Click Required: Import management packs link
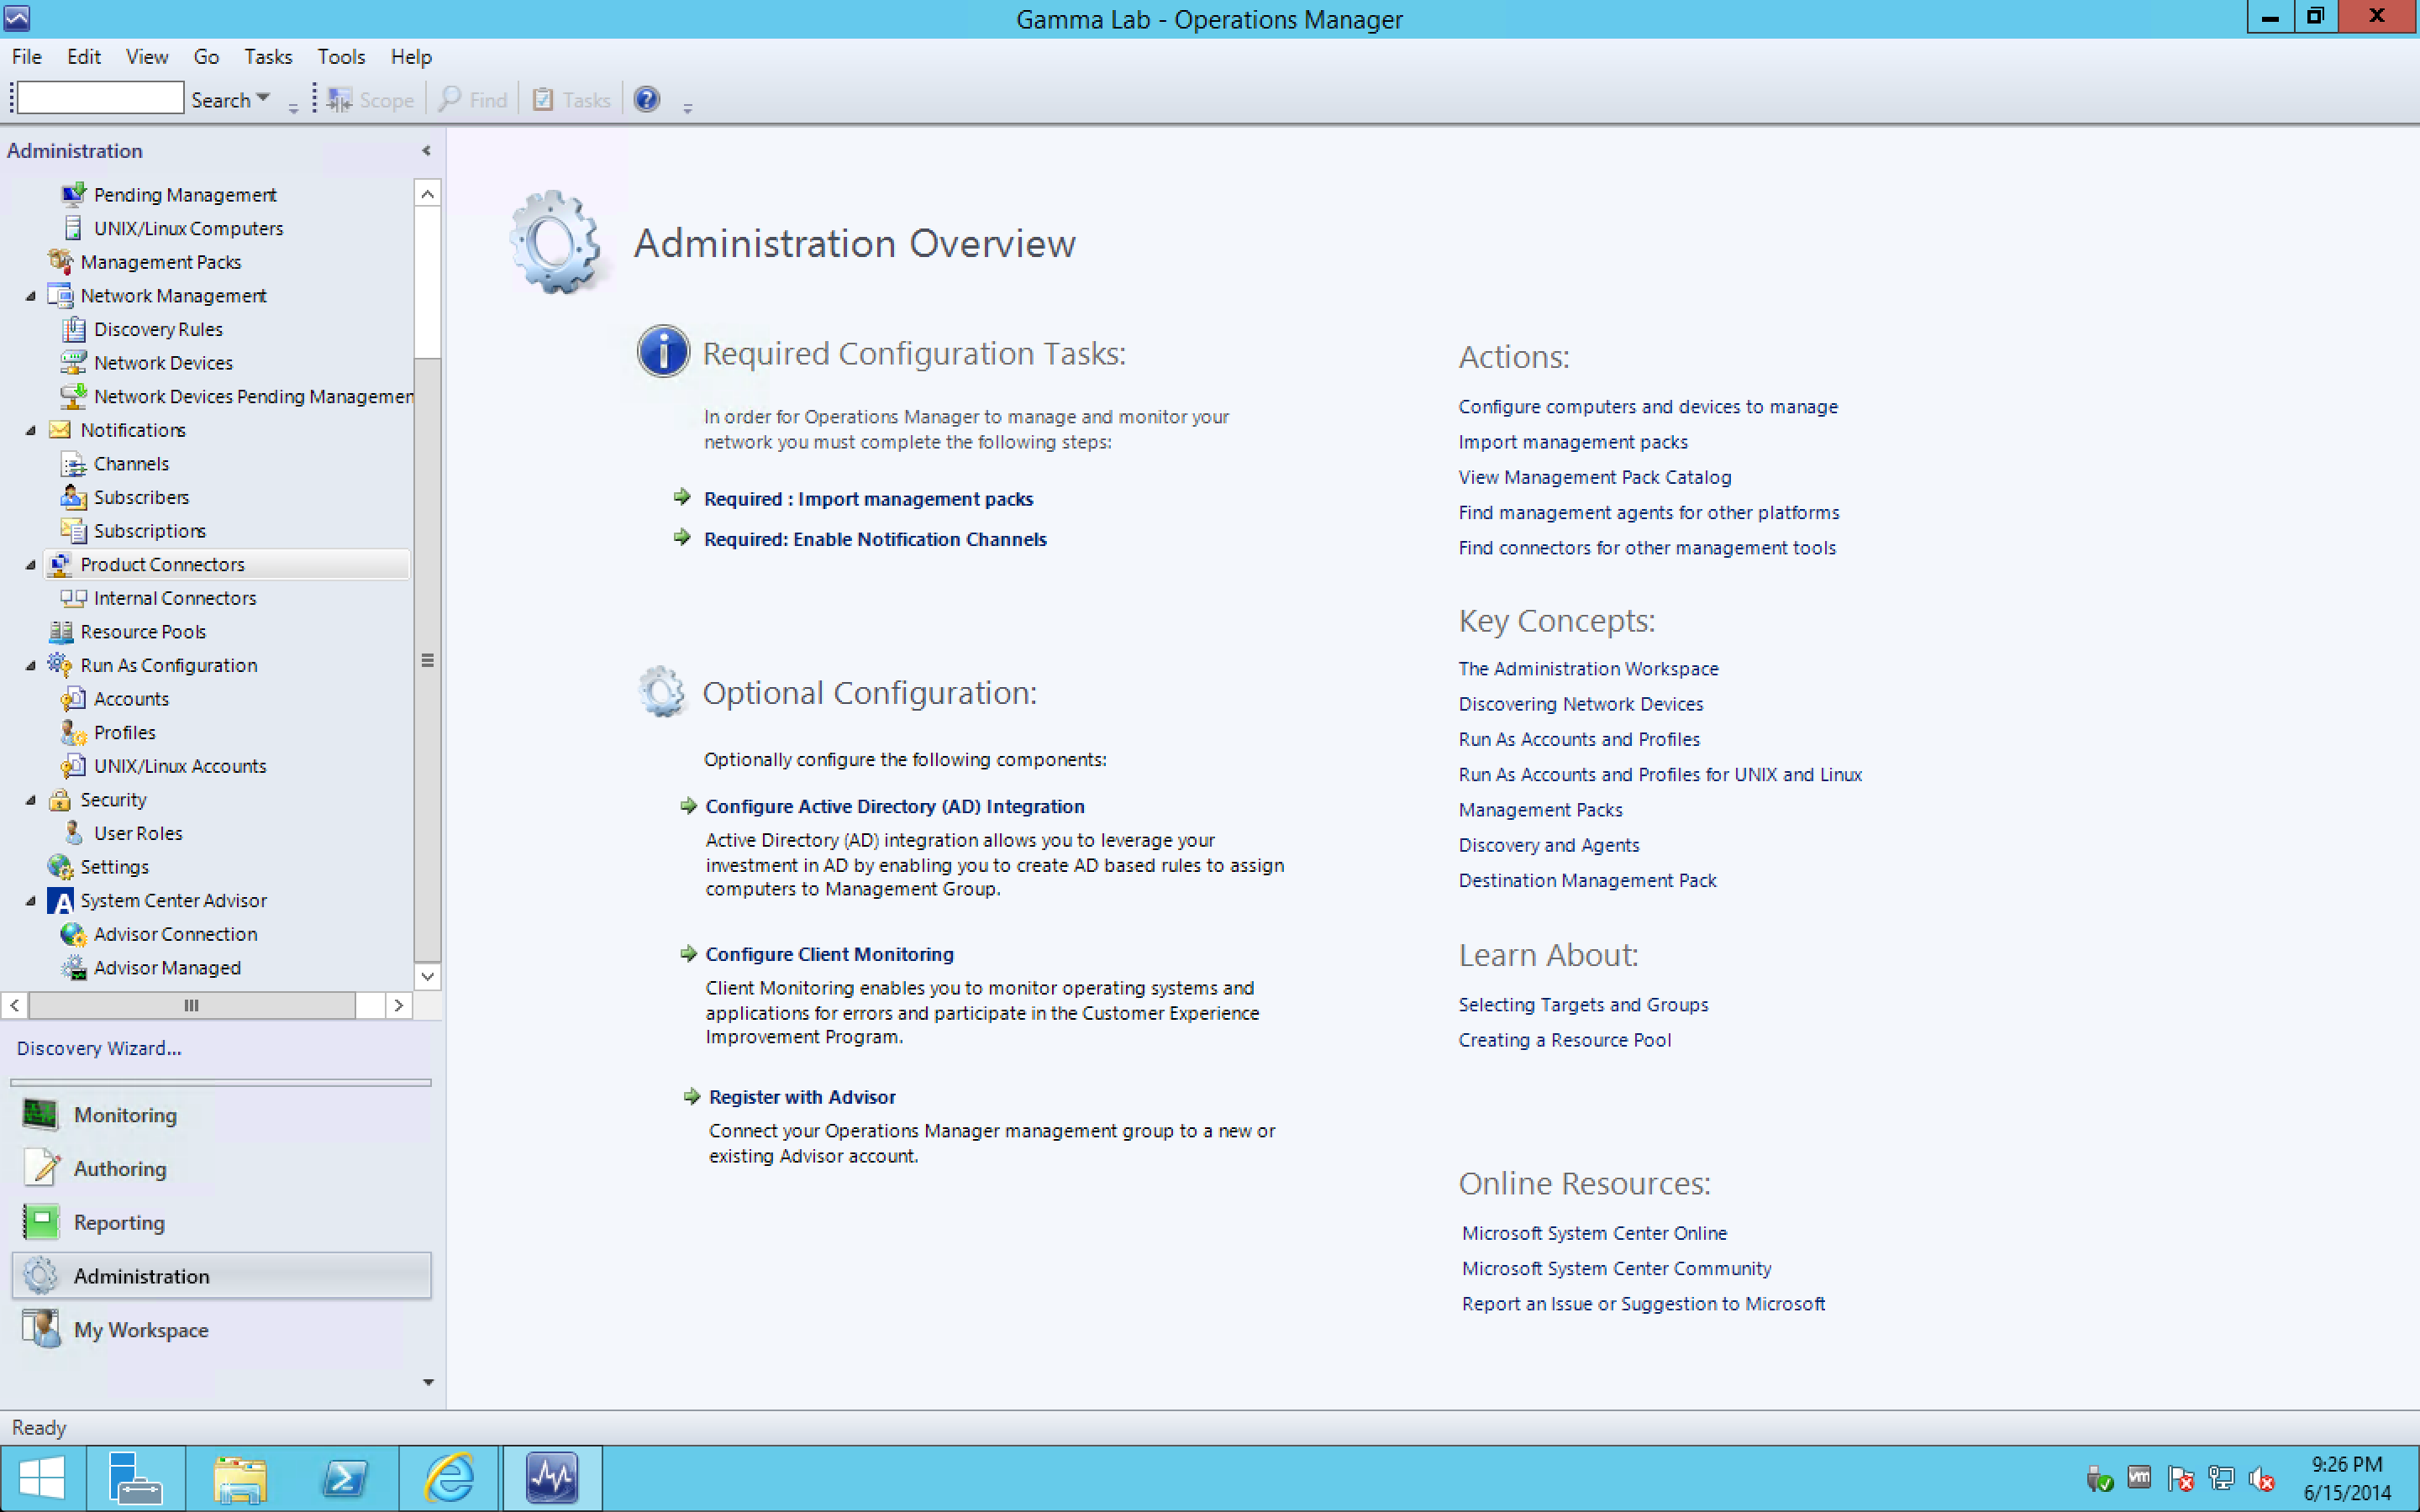The image size is (2420, 1512). pos(868,499)
